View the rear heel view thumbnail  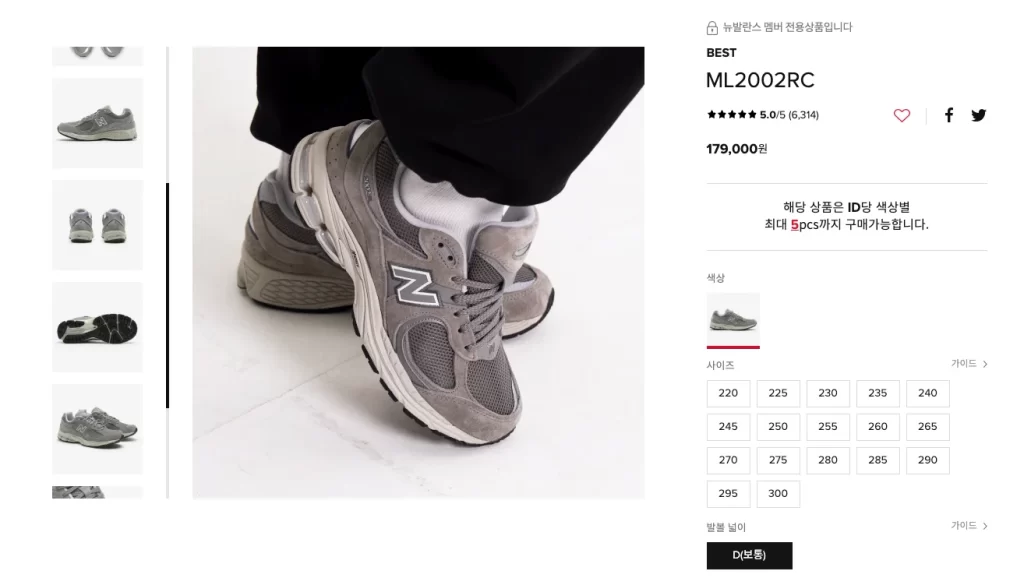click(97, 225)
